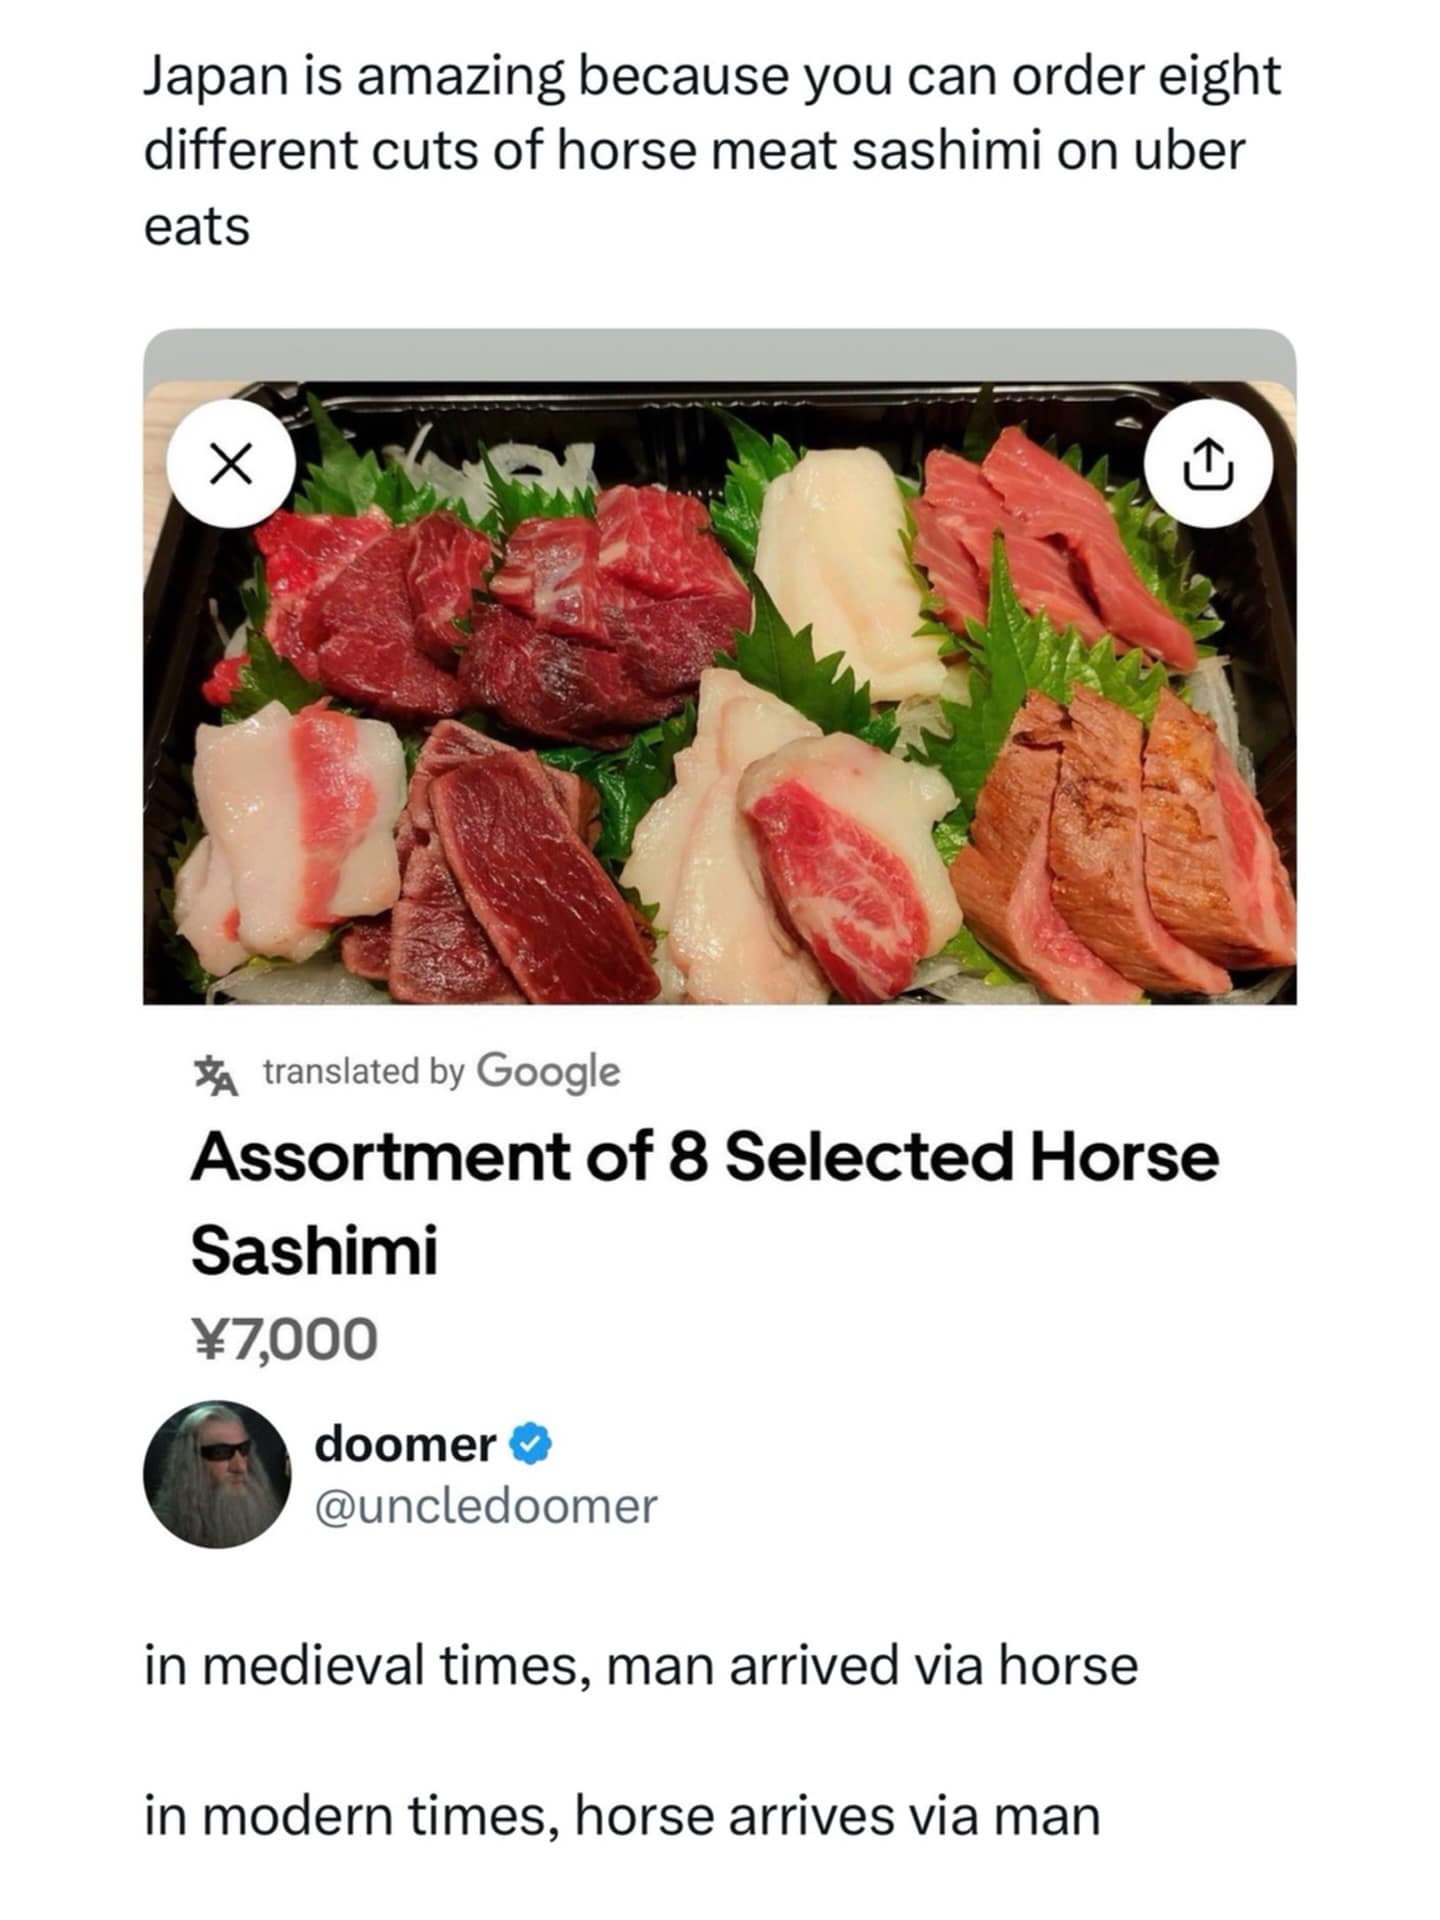
Task: Click the 'doomer' display name
Action: pyautogui.click(x=405, y=1444)
